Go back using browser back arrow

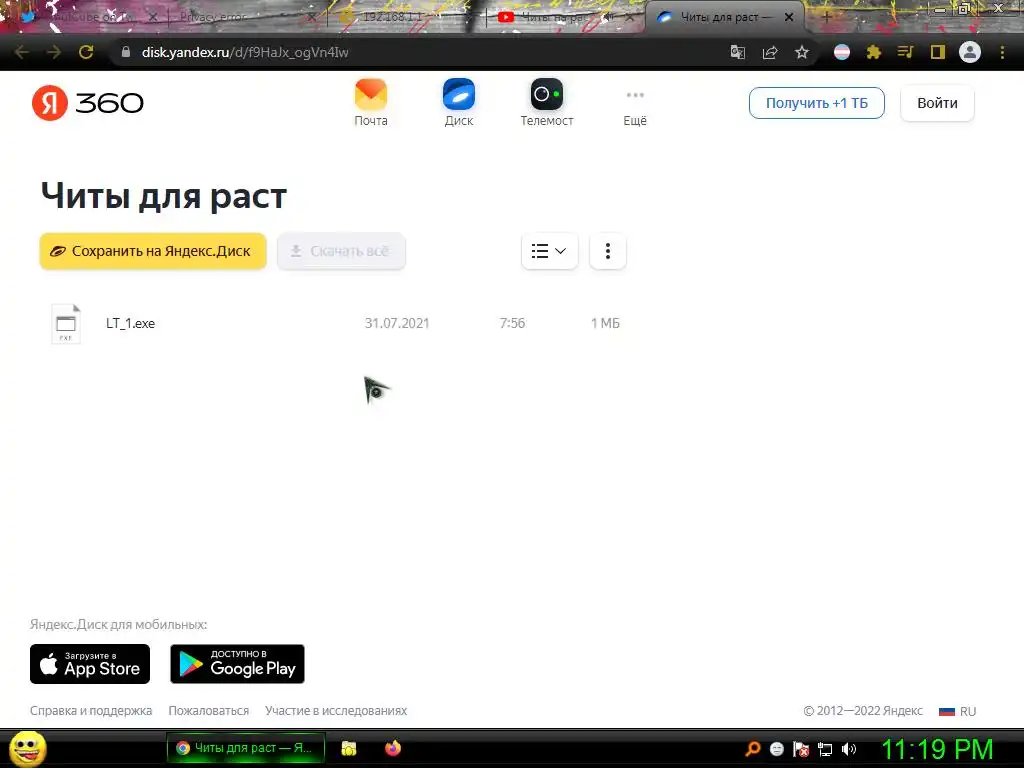tap(22, 52)
